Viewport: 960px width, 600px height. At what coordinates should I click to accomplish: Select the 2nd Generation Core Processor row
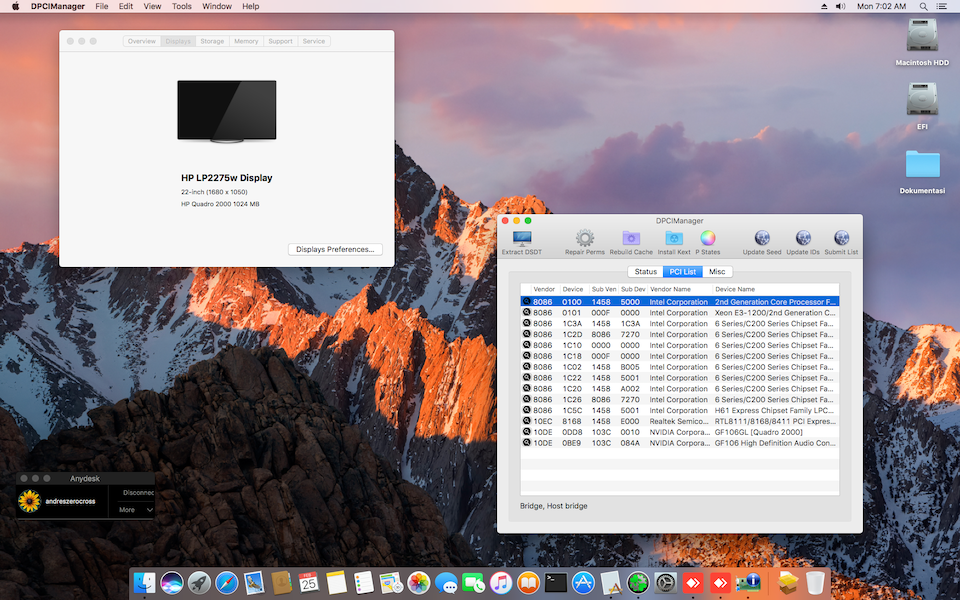click(x=680, y=302)
